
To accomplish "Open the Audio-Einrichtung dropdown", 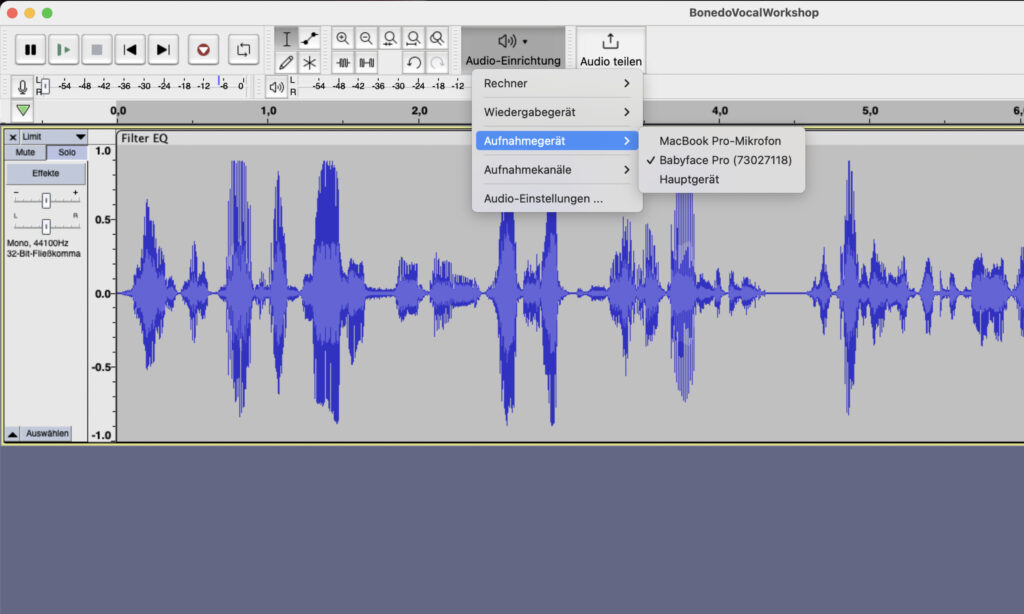I will point(513,49).
